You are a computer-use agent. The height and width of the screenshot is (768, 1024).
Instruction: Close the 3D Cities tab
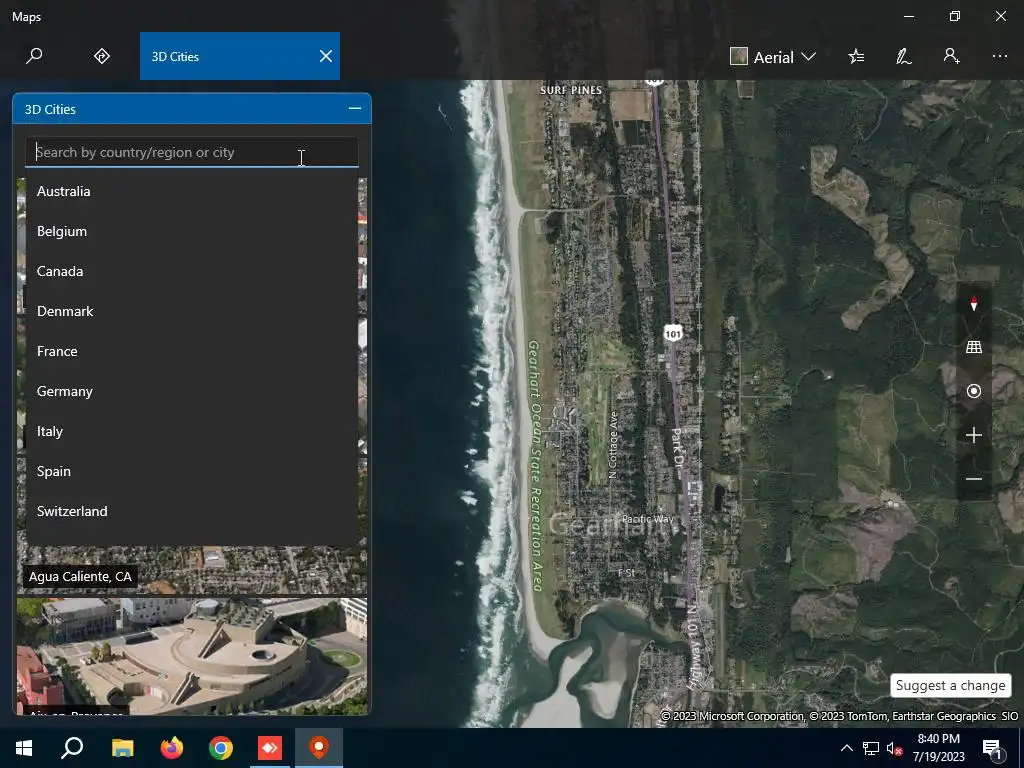[x=326, y=56]
